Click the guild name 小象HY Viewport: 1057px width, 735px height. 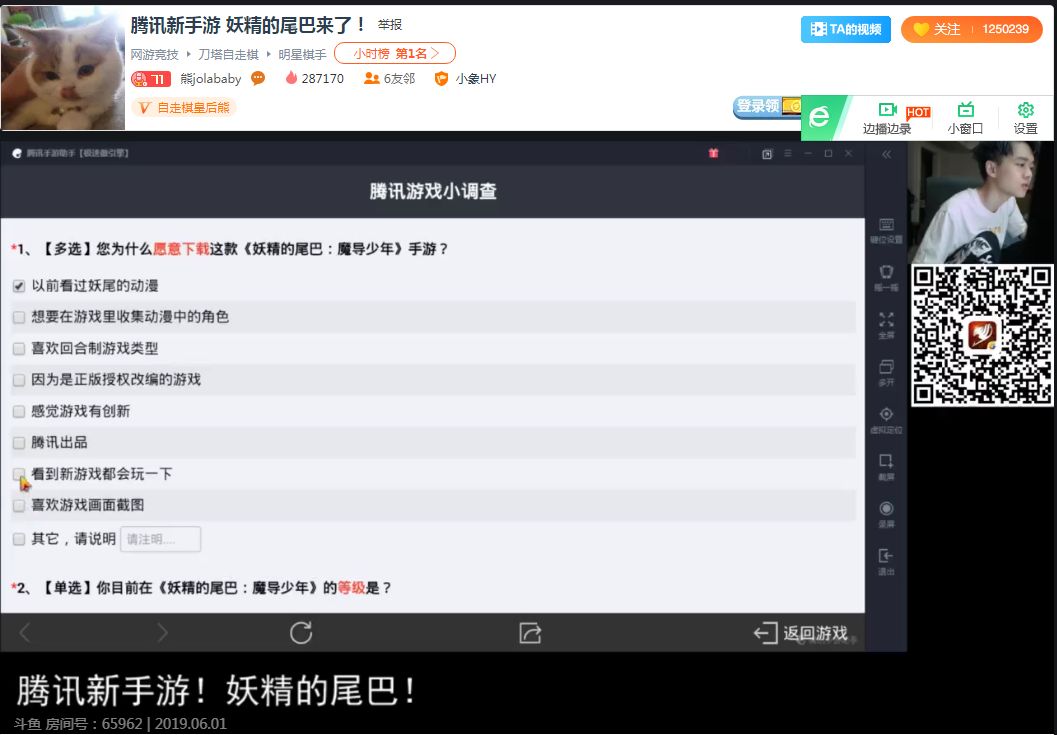coord(475,79)
